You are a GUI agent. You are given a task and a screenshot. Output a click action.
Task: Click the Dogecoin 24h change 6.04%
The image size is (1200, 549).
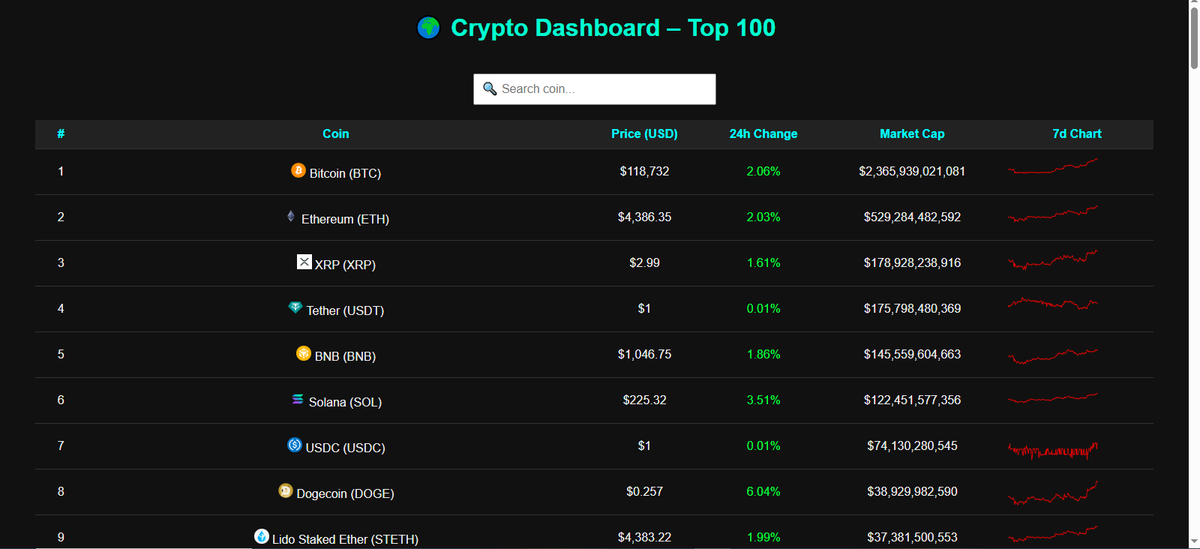763,491
